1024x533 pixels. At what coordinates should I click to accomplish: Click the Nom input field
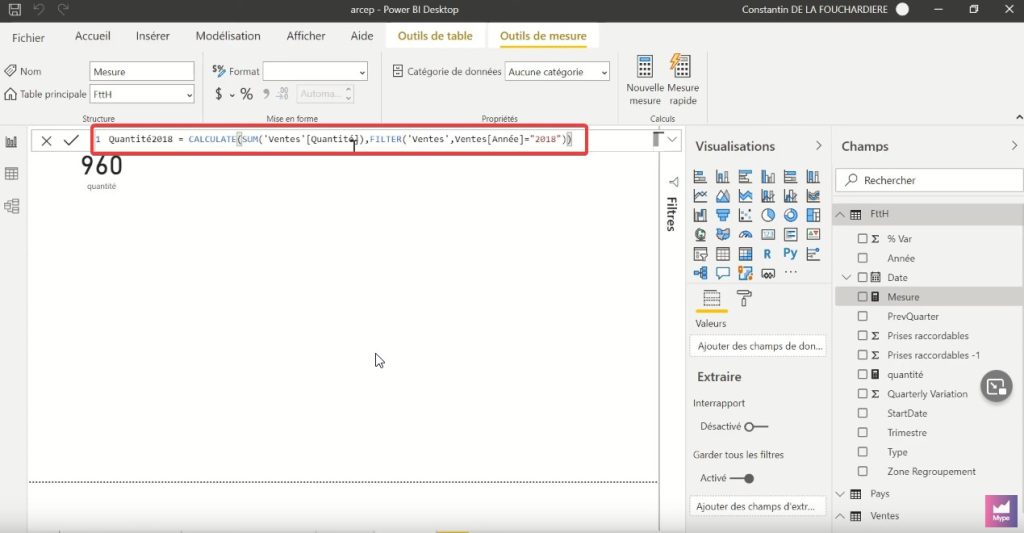tap(142, 71)
